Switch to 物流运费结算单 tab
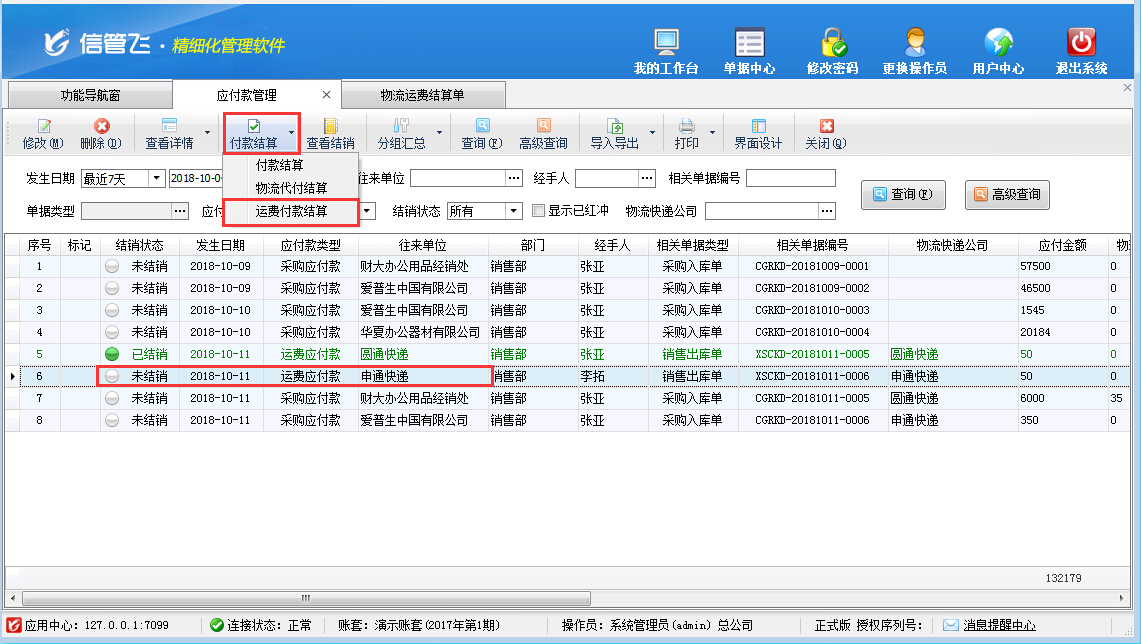Image resolution: width=1141 pixels, height=644 pixels. [422, 95]
